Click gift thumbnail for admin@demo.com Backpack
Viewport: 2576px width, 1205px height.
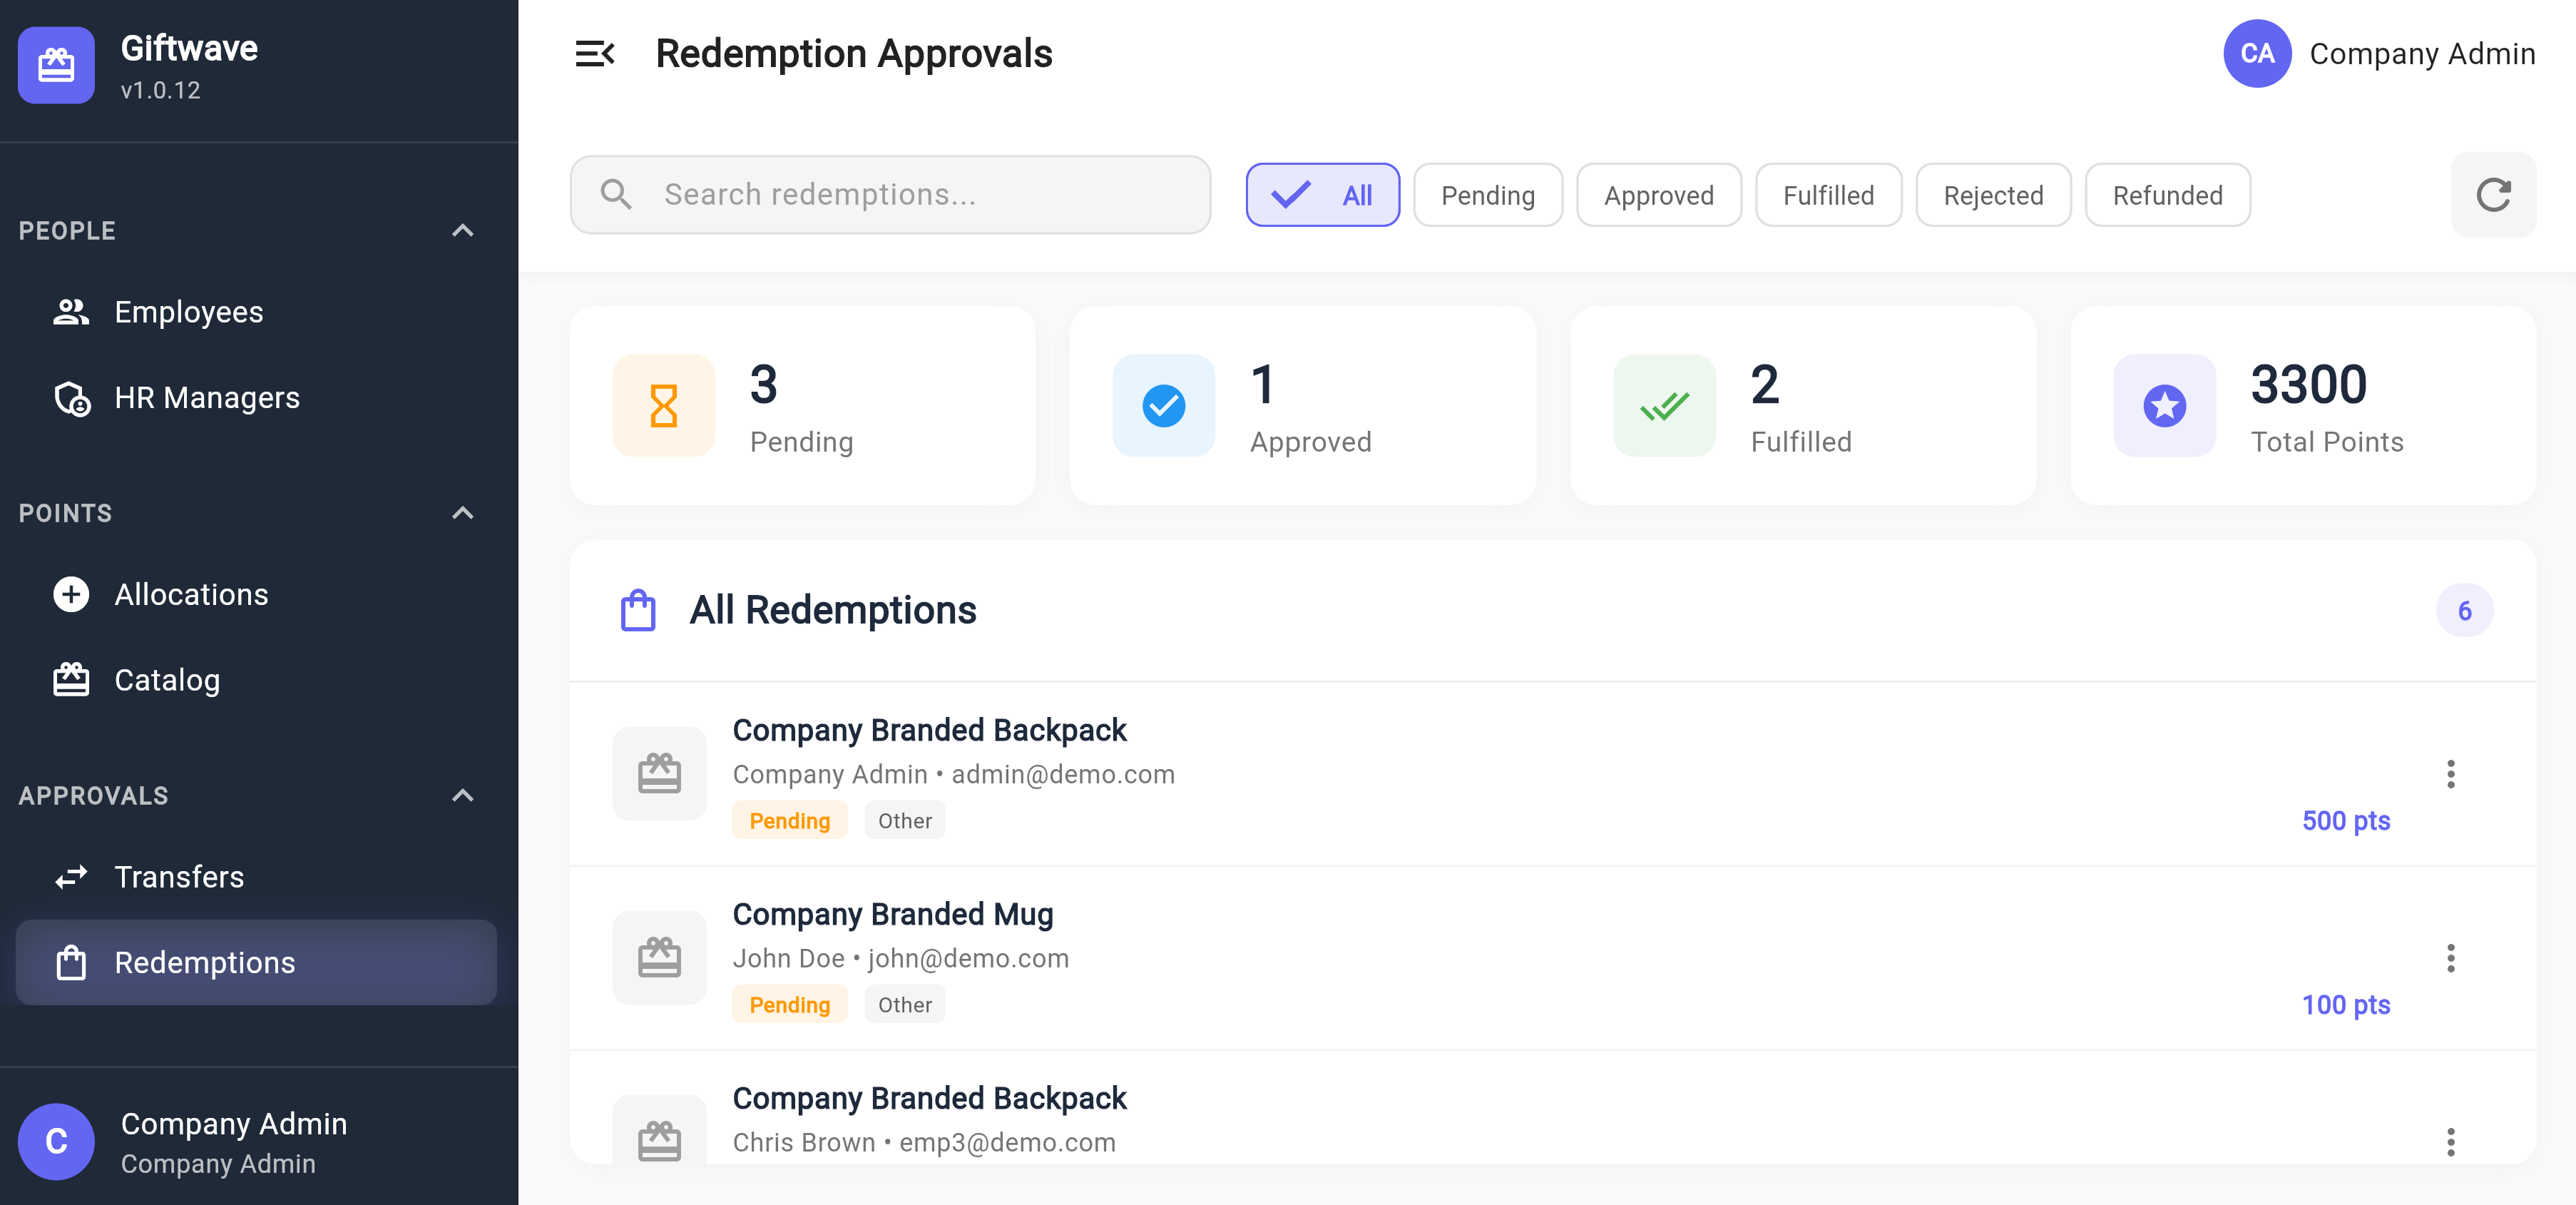(x=660, y=774)
